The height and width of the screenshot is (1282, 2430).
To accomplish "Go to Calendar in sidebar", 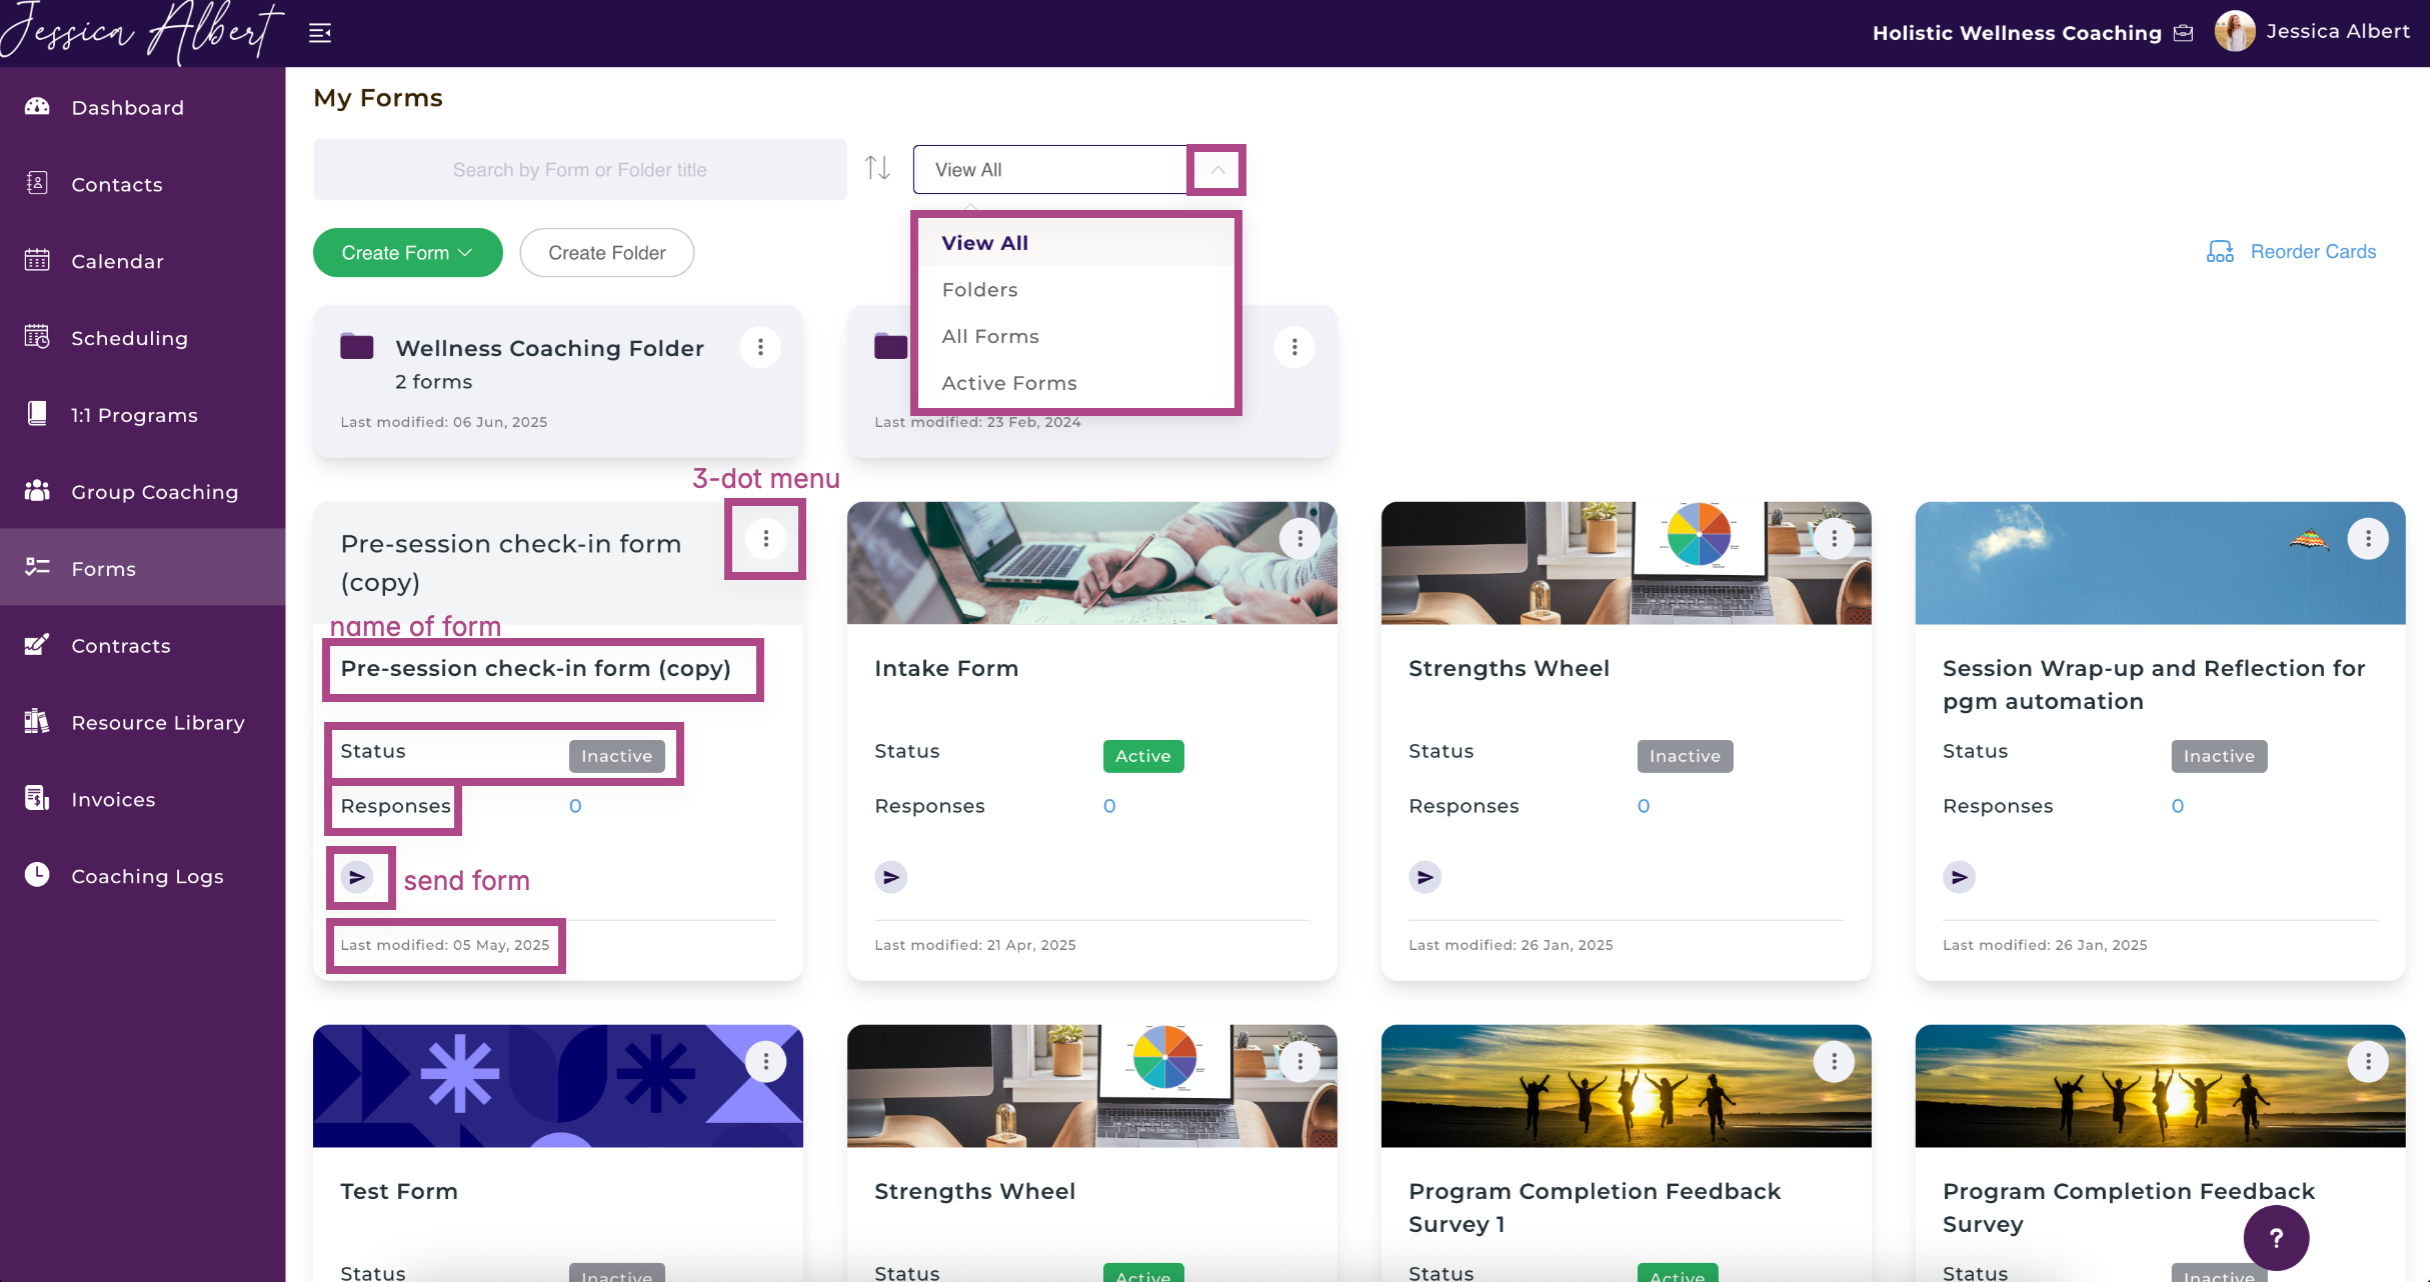I will 116,261.
